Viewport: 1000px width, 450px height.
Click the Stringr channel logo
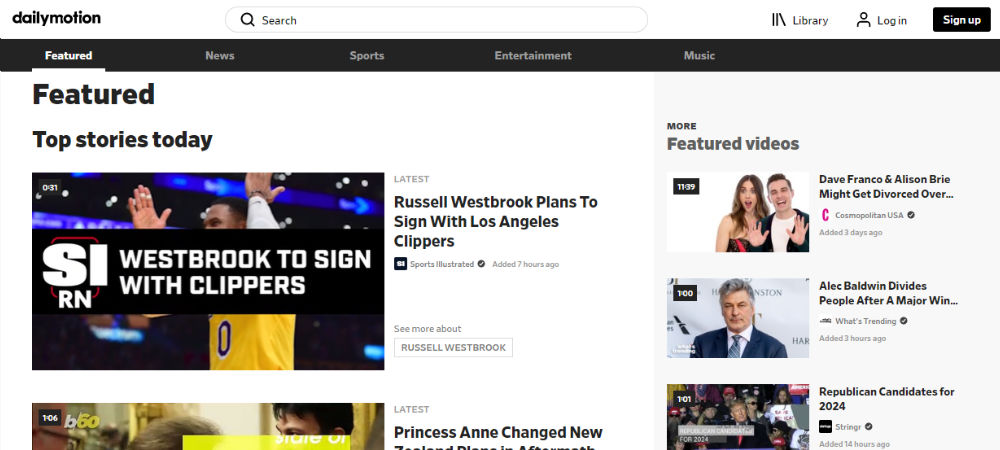click(x=825, y=427)
